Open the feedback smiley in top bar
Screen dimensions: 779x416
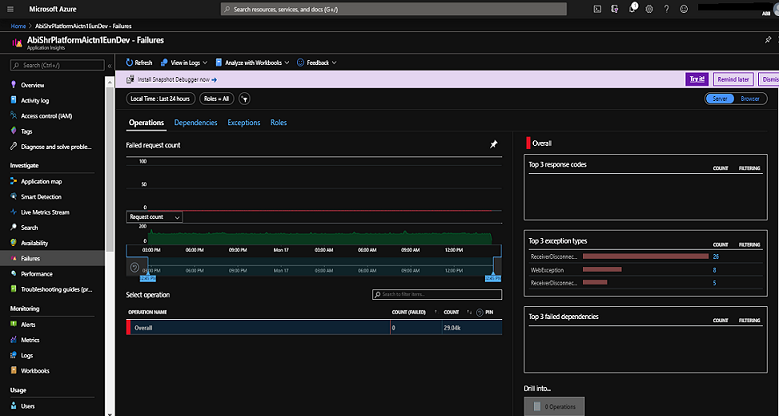point(684,9)
